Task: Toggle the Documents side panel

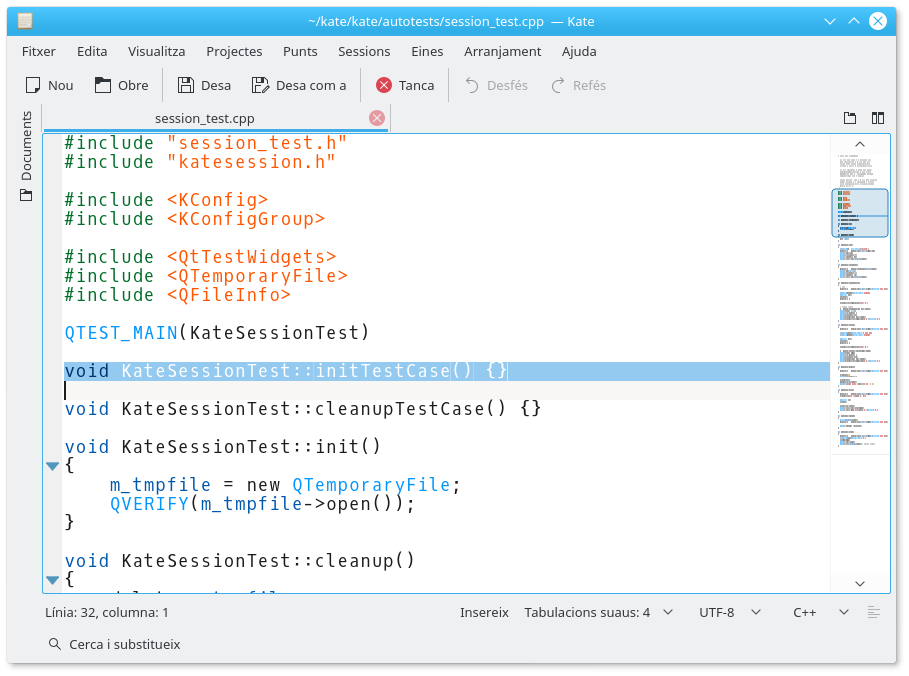Action: 26,155
